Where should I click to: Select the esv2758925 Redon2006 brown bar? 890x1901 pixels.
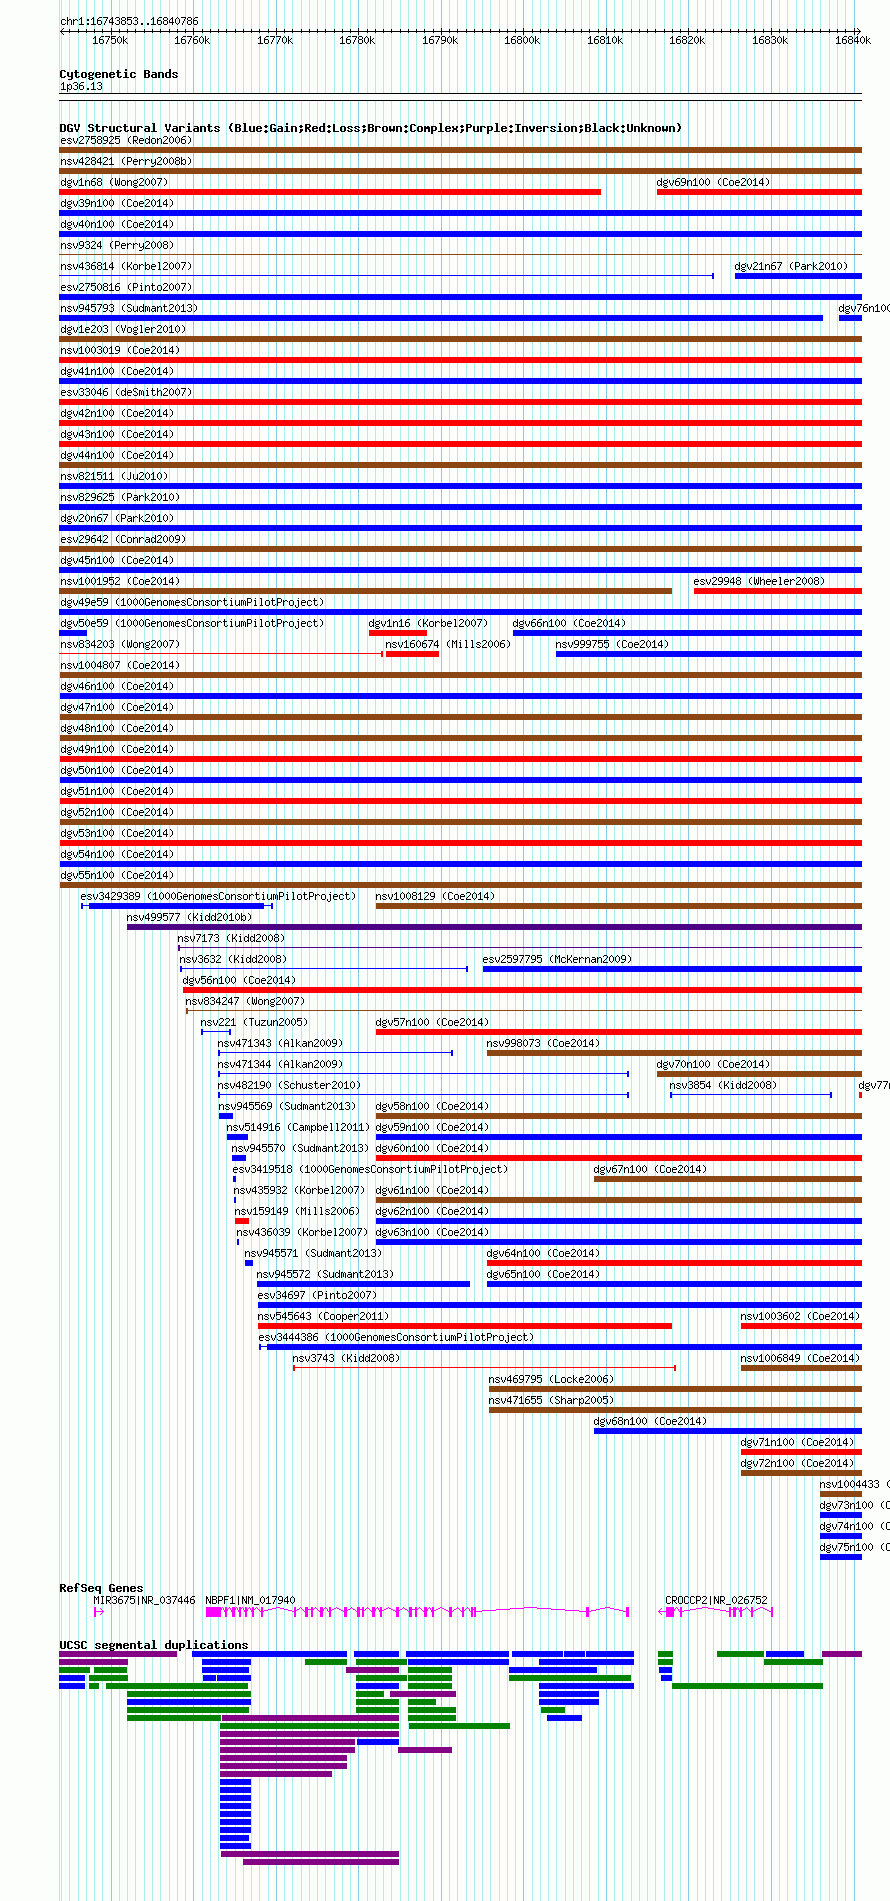460,150
